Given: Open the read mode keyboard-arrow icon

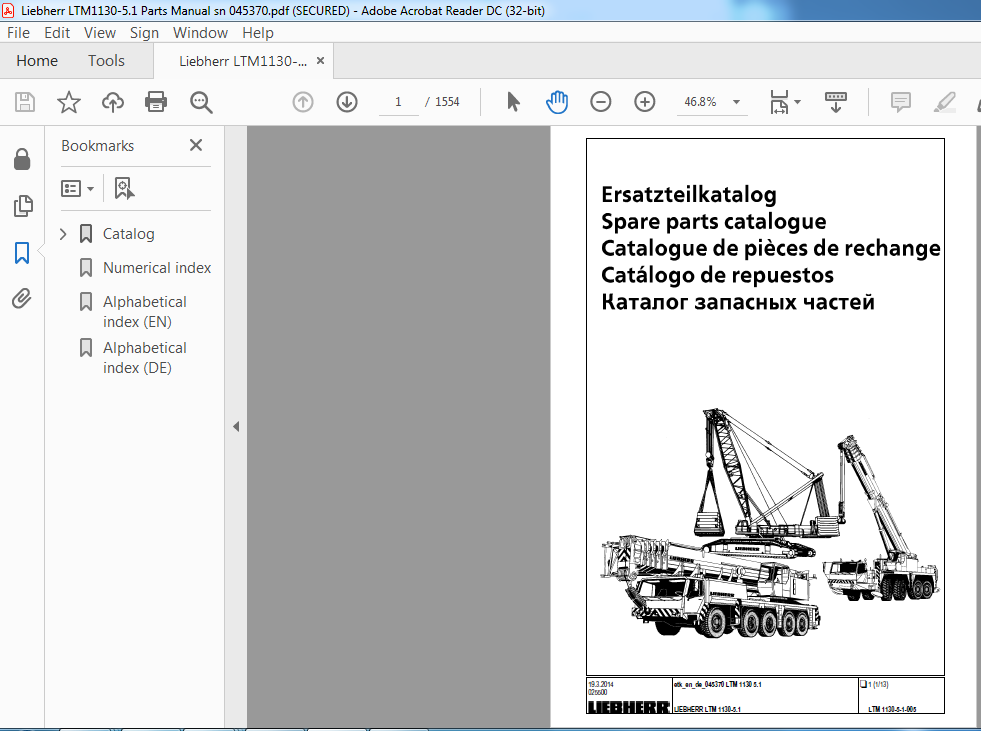Looking at the screenshot, I should (836, 102).
